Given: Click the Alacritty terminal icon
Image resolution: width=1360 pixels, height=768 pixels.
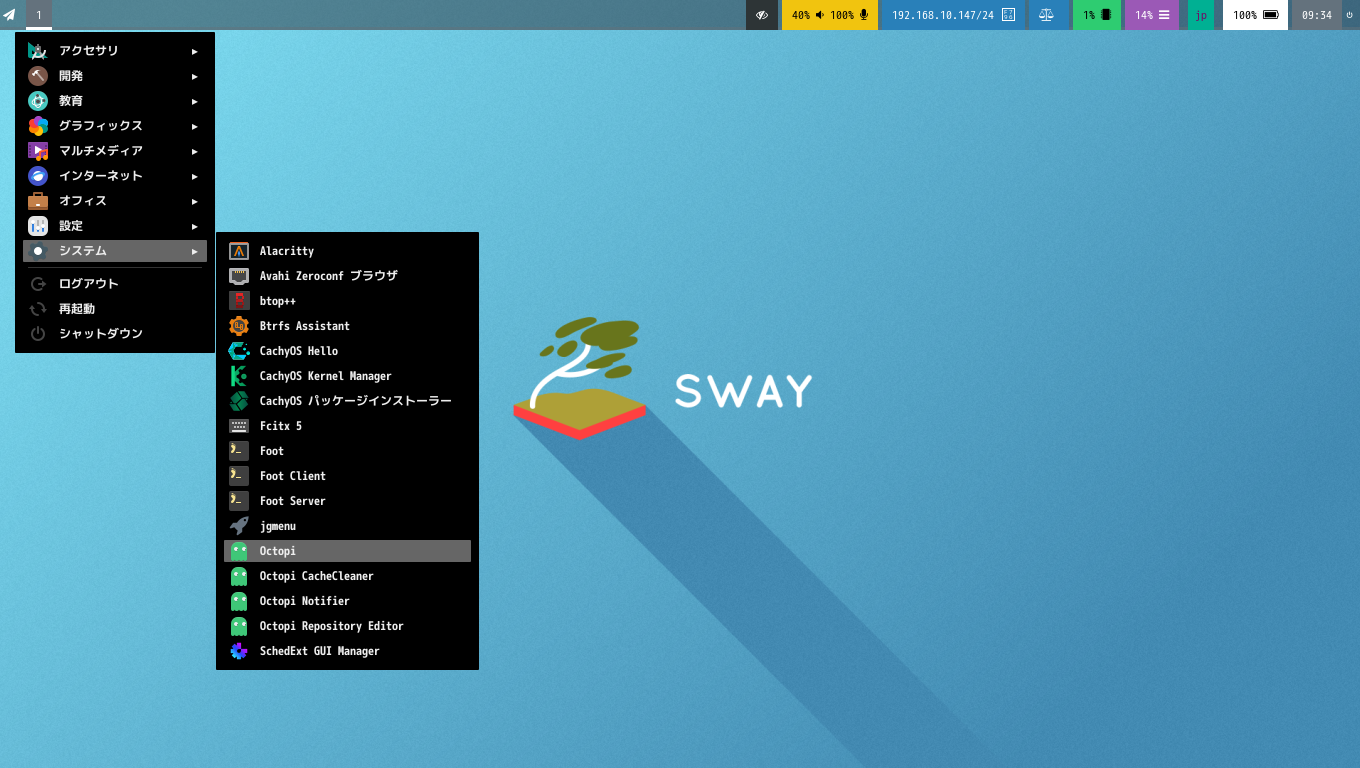Looking at the screenshot, I should (x=239, y=251).
